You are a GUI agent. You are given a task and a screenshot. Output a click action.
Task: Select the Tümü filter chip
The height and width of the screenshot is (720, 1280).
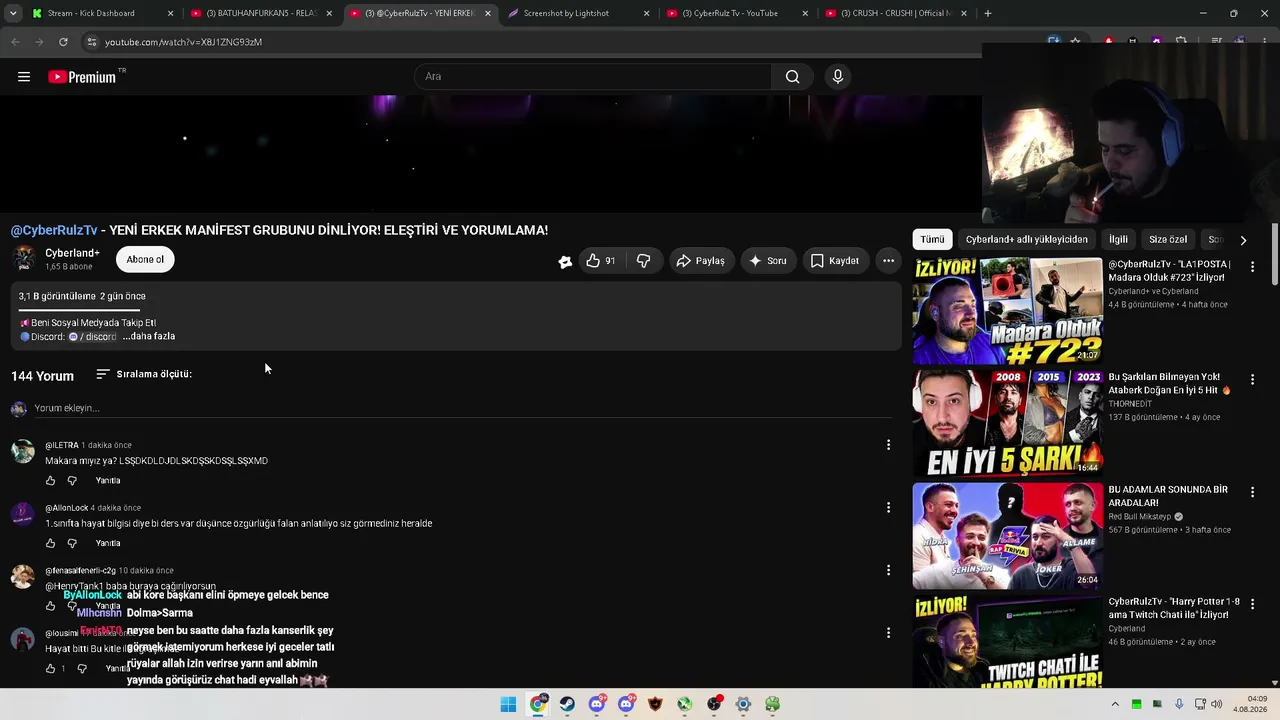click(932, 240)
